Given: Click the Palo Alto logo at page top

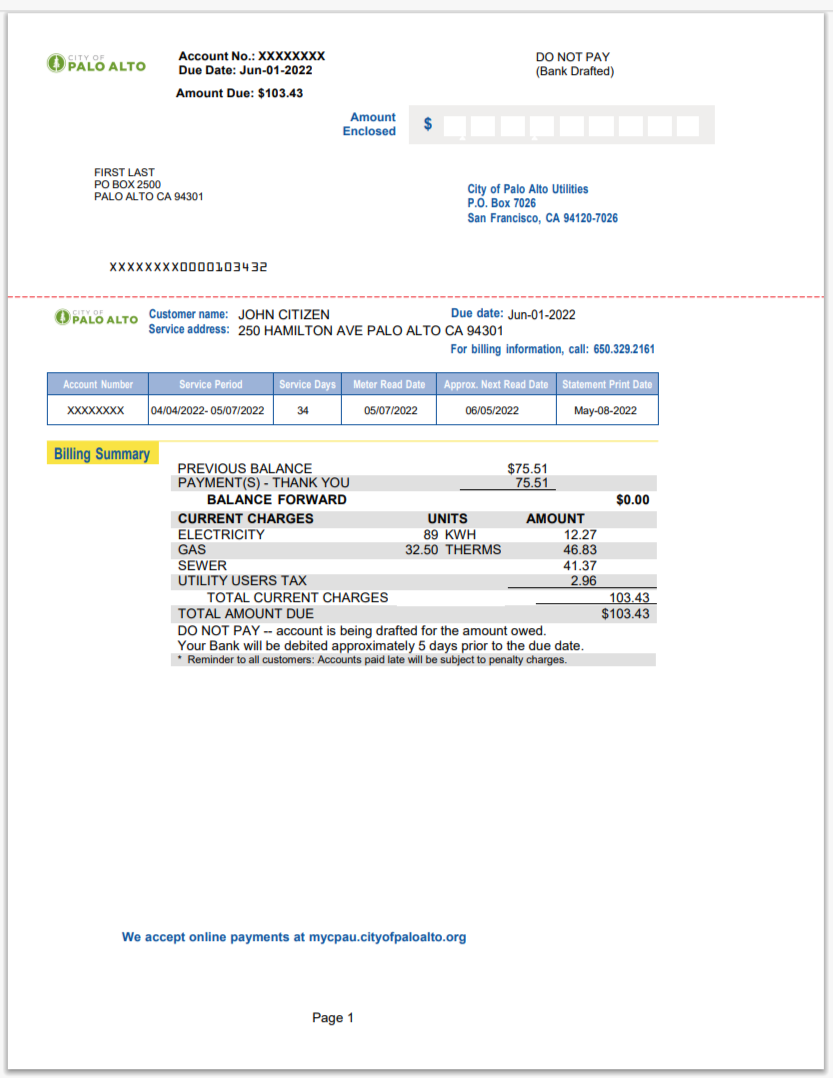Looking at the screenshot, I should (96, 64).
